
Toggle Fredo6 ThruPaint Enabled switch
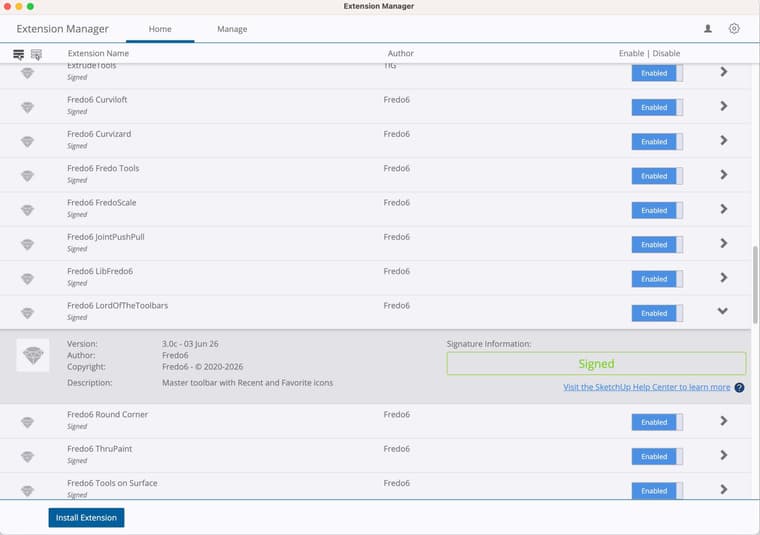click(x=657, y=456)
